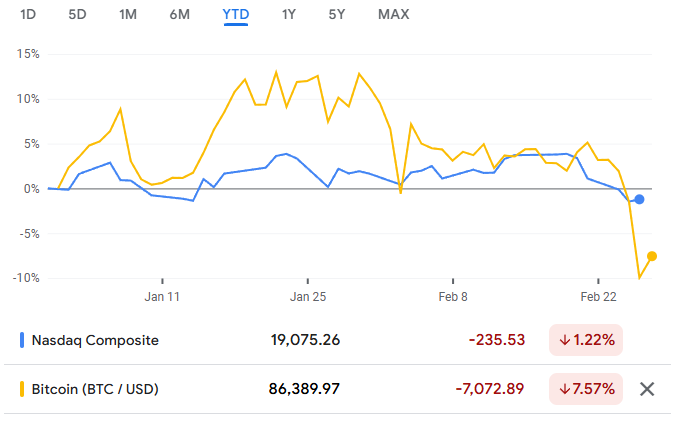Click the Bitcoin 7.57% down badge
The height and width of the screenshot is (424, 681).
pyautogui.click(x=586, y=388)
